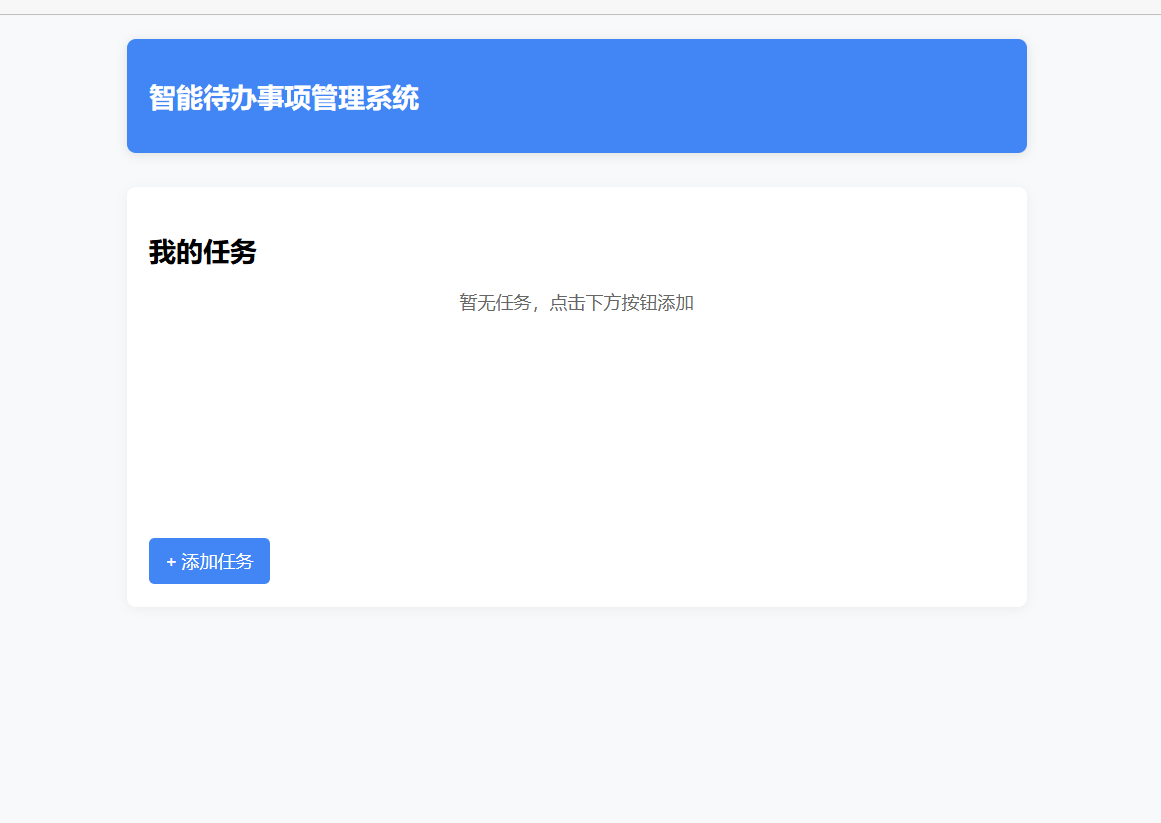Click the "我的任务" heading
This screenshot has width=1161, height=823.
pyautogui.click(x=203, y=252)
